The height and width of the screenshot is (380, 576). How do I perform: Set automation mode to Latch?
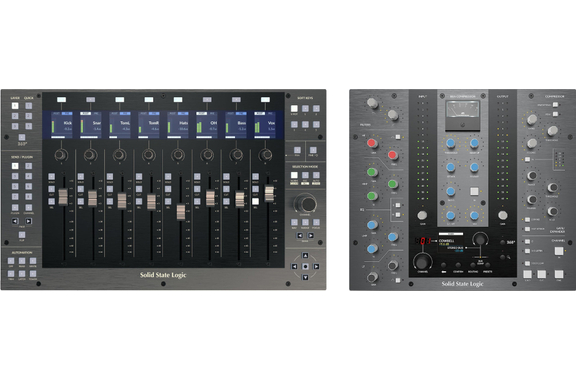[x=22, y=274]
